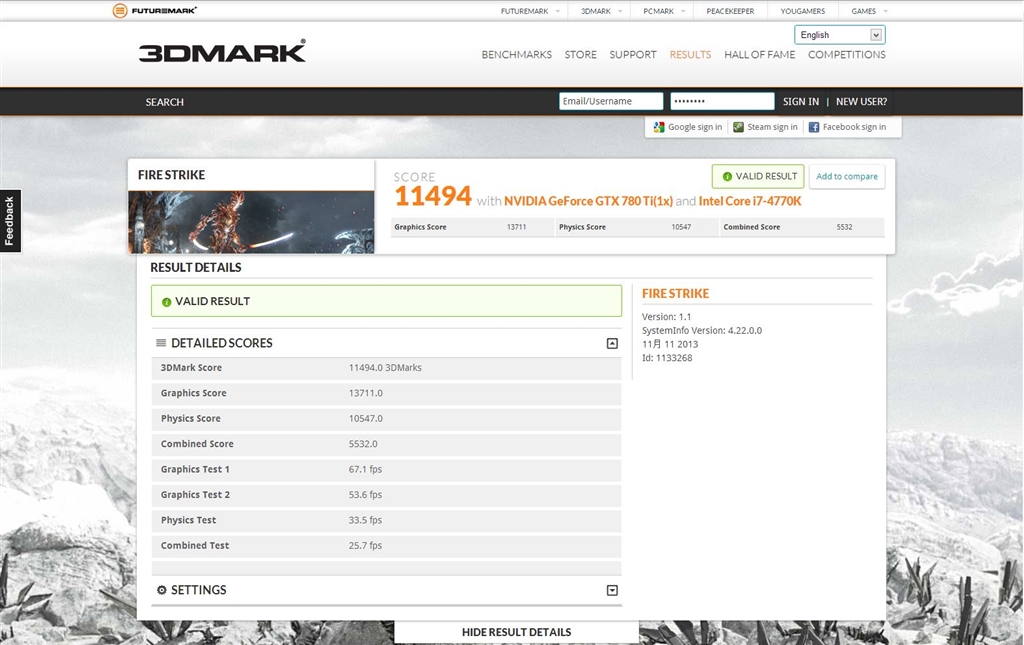Open the Feedback side tab

10,221
